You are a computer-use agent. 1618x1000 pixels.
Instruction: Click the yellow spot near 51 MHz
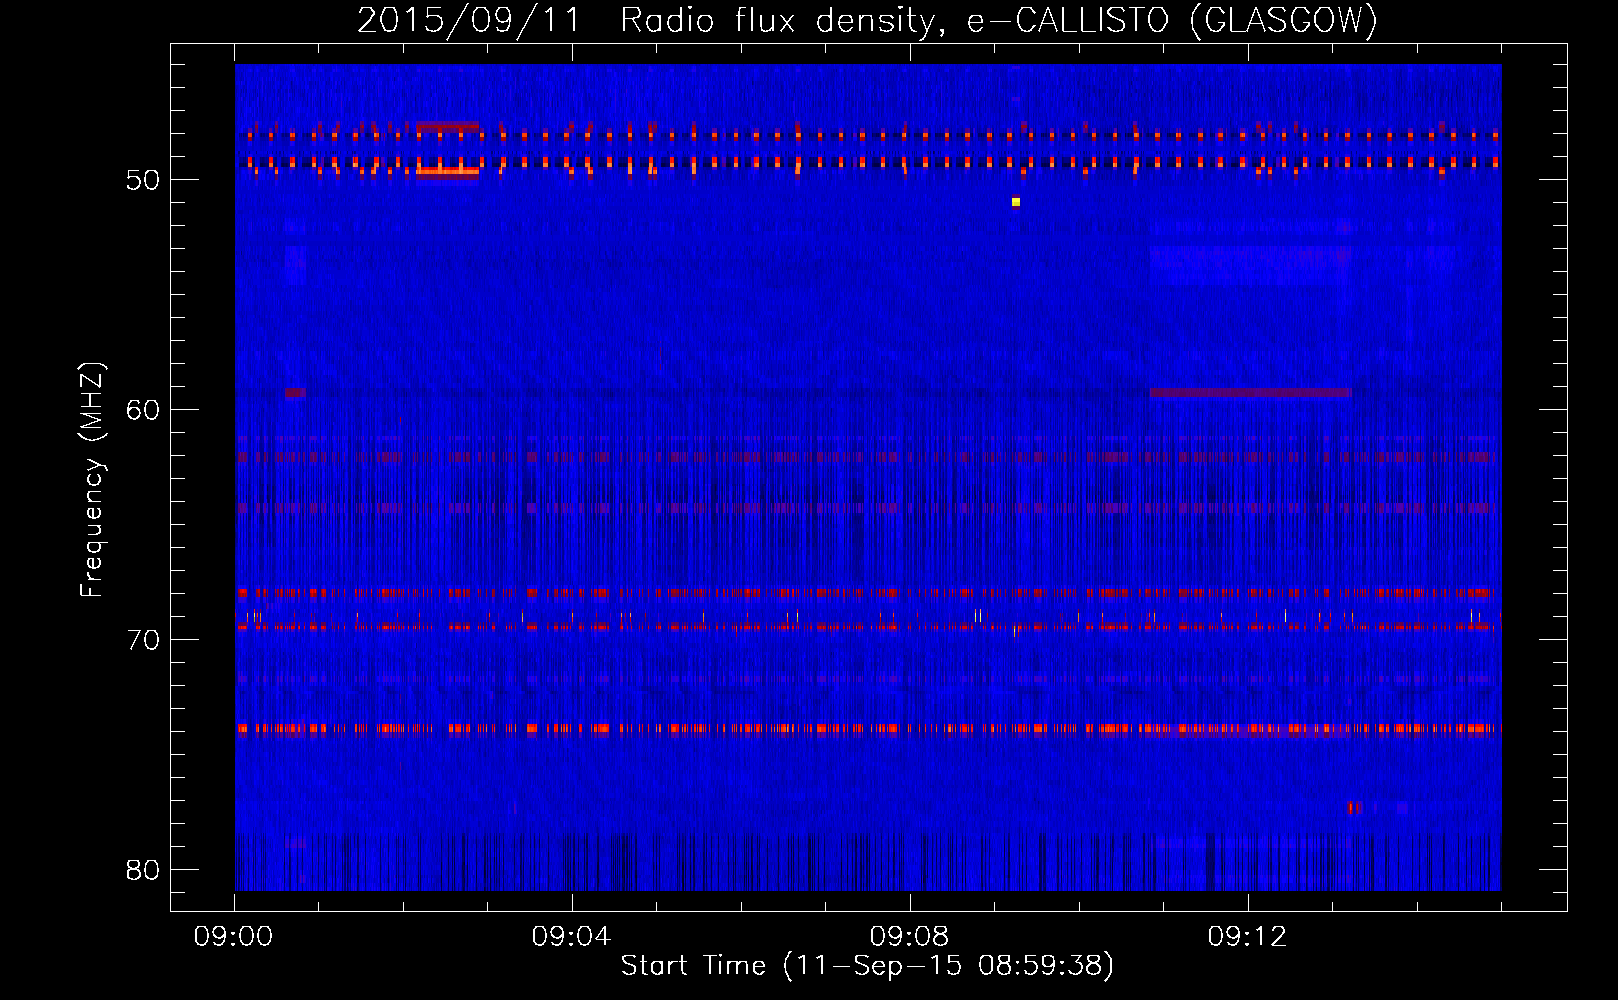1015,202
